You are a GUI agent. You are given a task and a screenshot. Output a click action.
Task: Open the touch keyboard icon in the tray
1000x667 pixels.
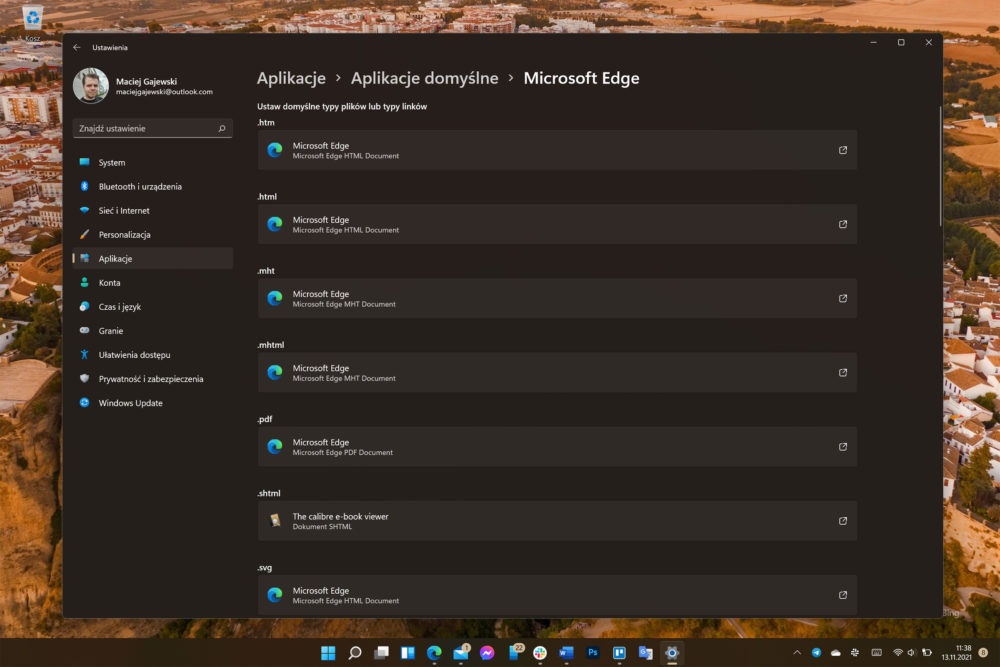877,652
